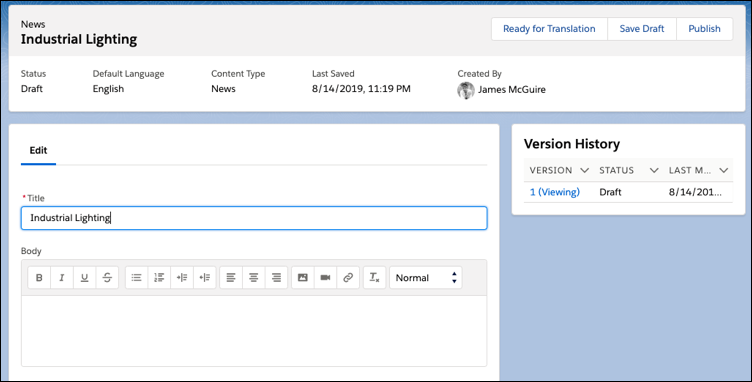The width and height of the screenshot is (752, 382).
Task: Apply italic formatting in Body toolbar
Action: point(62,278)
